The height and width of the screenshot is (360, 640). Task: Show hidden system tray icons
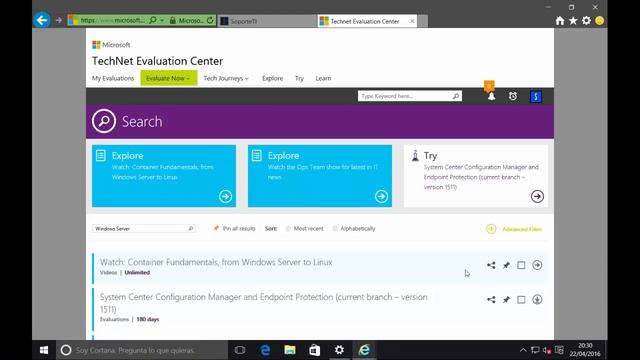[x=523, y=350]
